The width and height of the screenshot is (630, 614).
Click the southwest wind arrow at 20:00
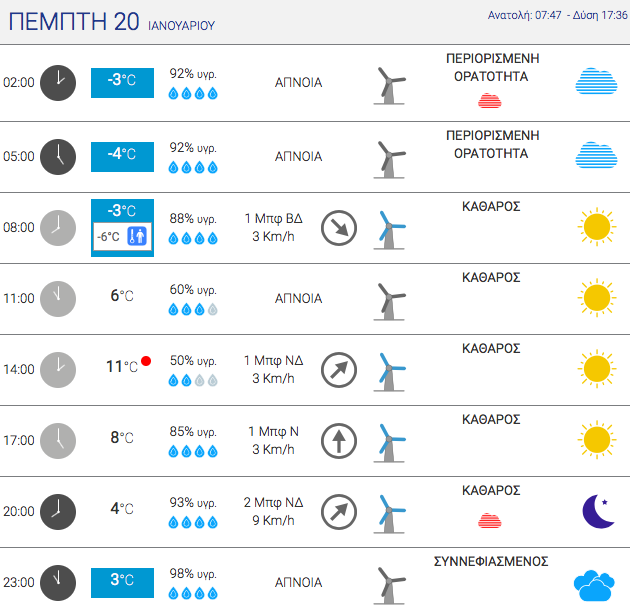pyautogui.click(x=339, y=512)
